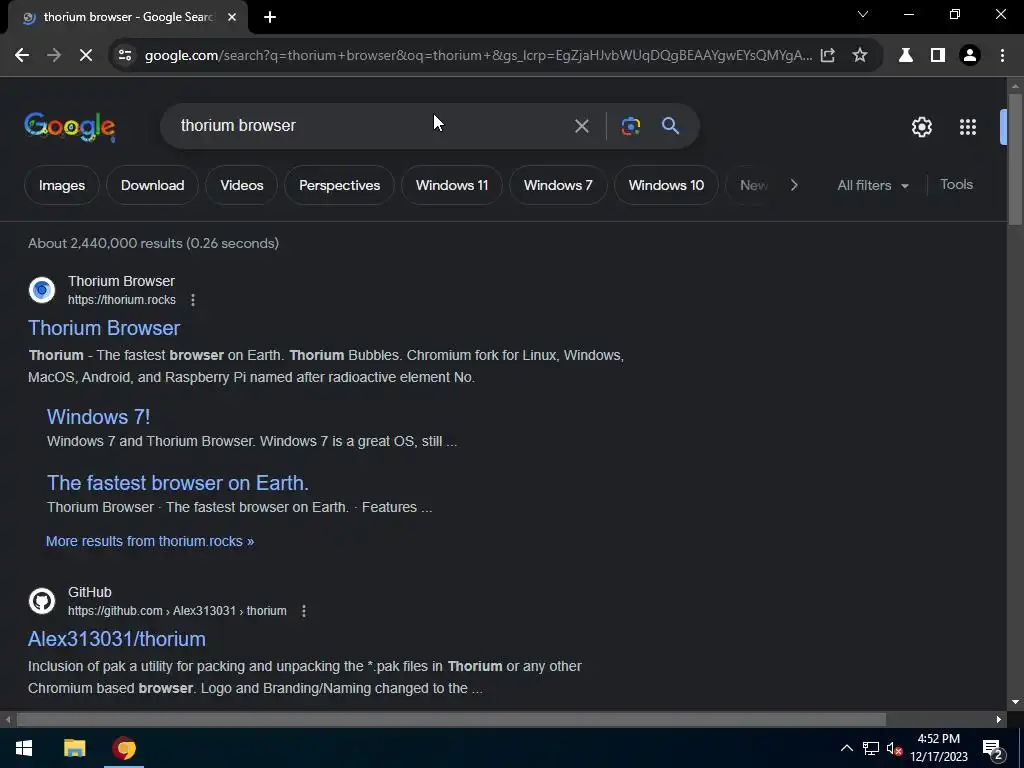
Task: Select the Windows 10 filter chip
Action: click(666, 185)
